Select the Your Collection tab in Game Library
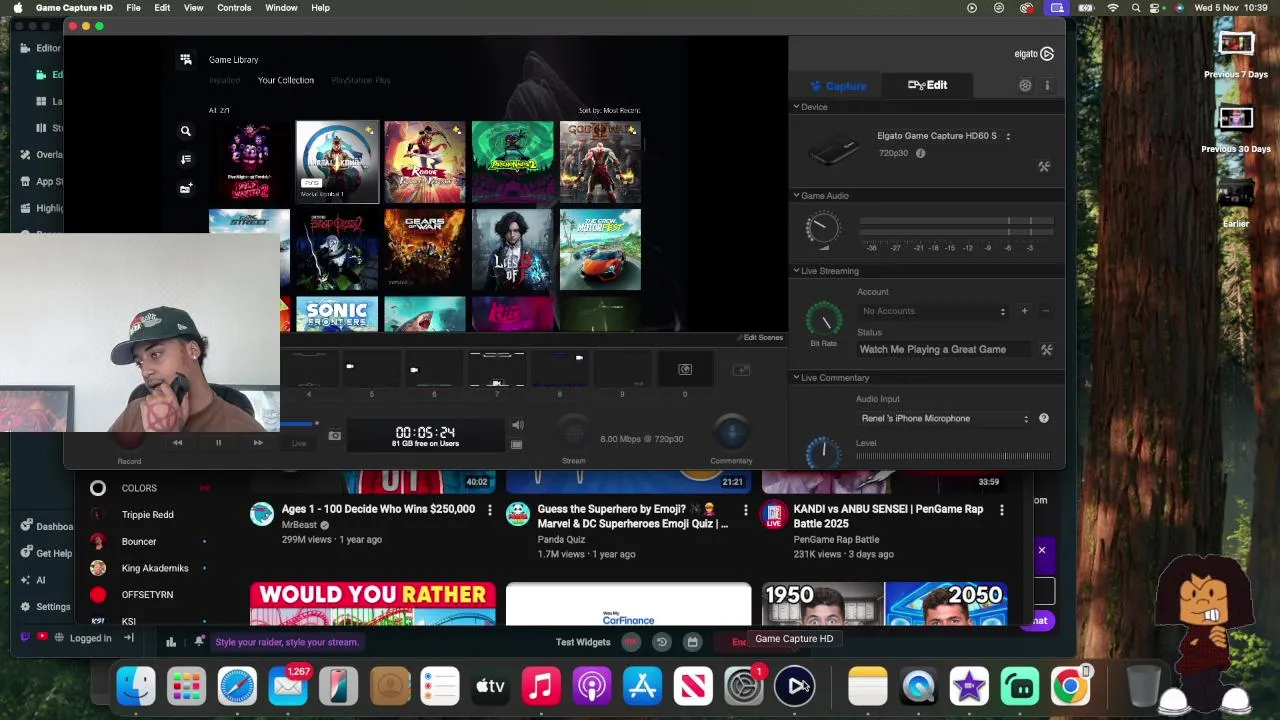This screenshot has height=720, width=1280. pyautogui.click(x=286, y=80)
